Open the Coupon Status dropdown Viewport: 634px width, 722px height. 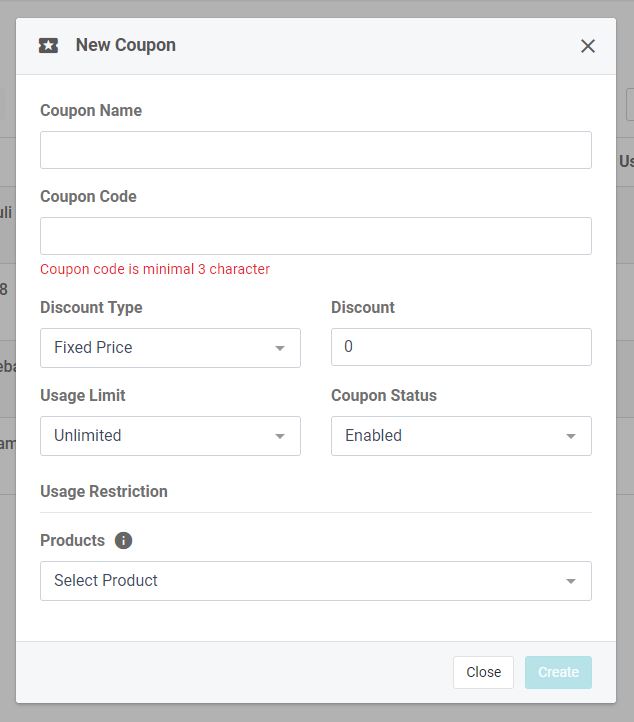(x=461, y=436)
